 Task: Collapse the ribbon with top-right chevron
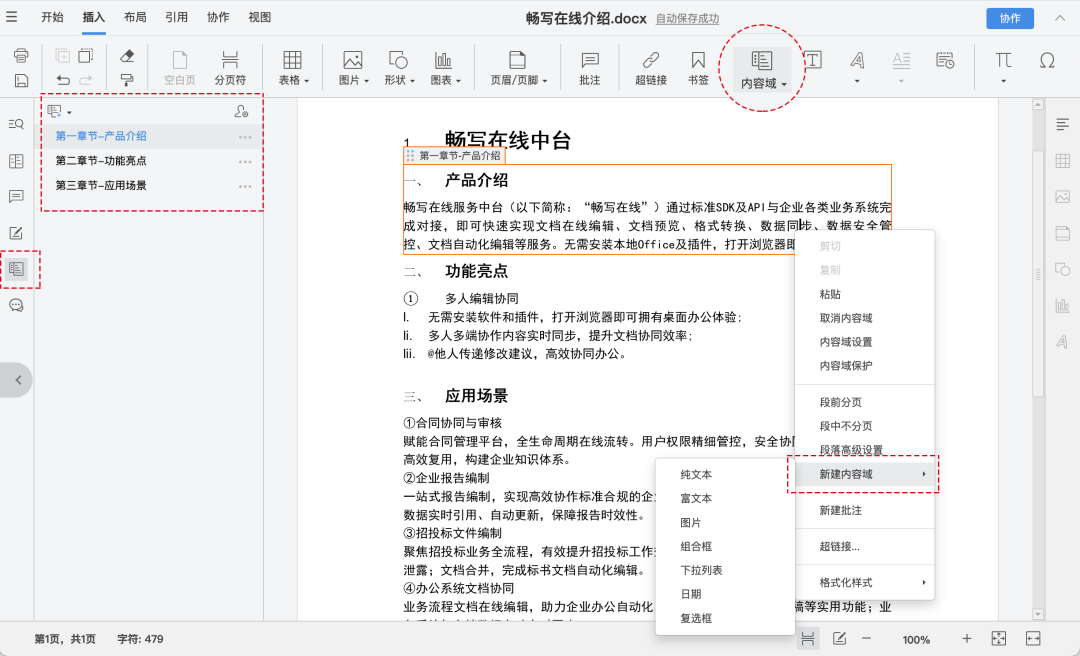click(1060, 18)
